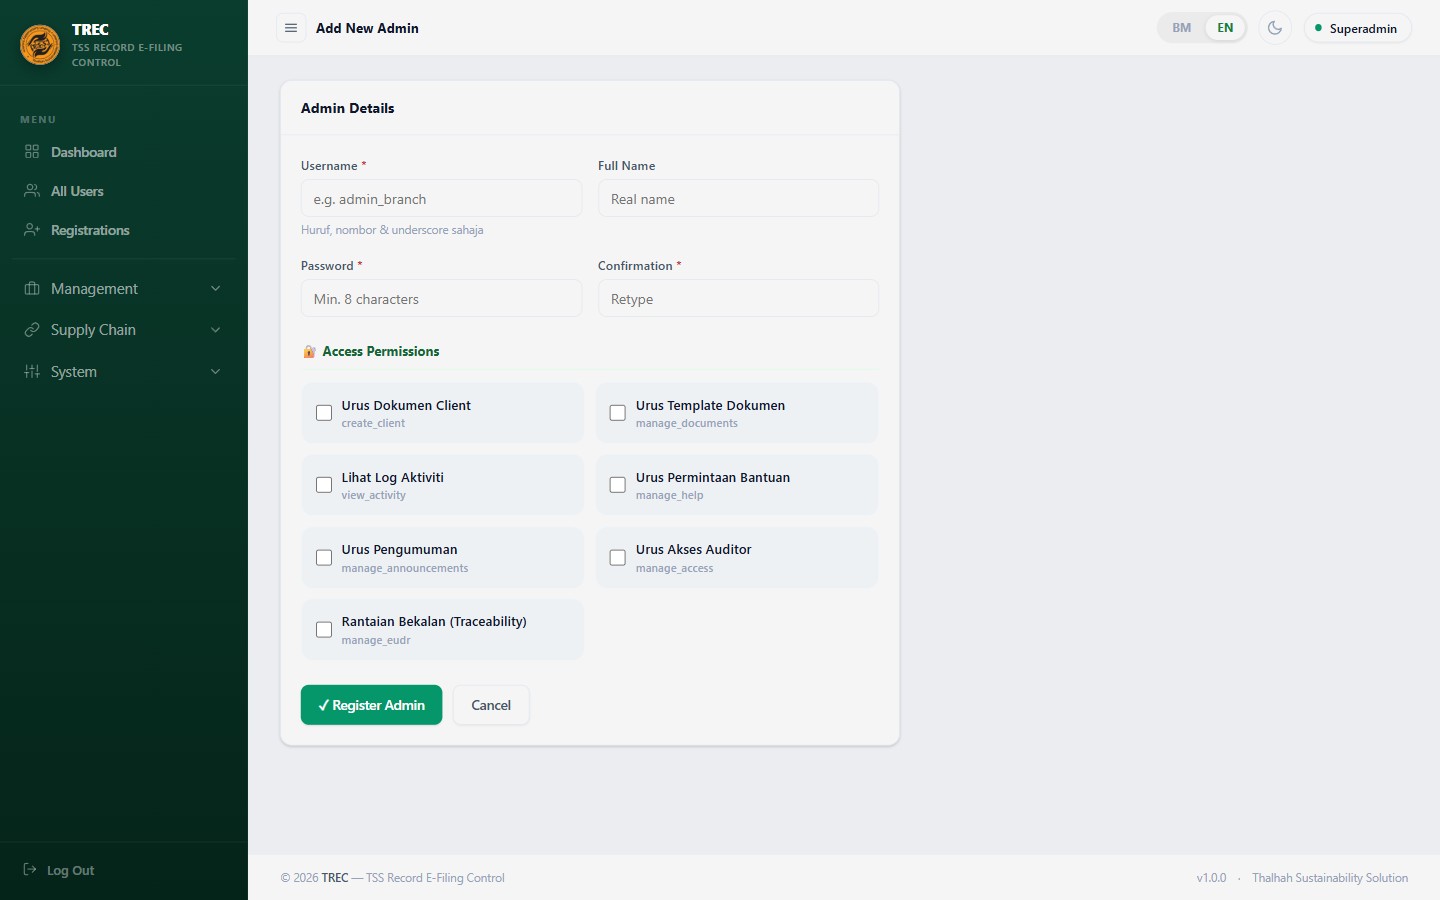This screenshot has height=900, width=1440.
Task: Expand the System menu section
Action: 124,372
